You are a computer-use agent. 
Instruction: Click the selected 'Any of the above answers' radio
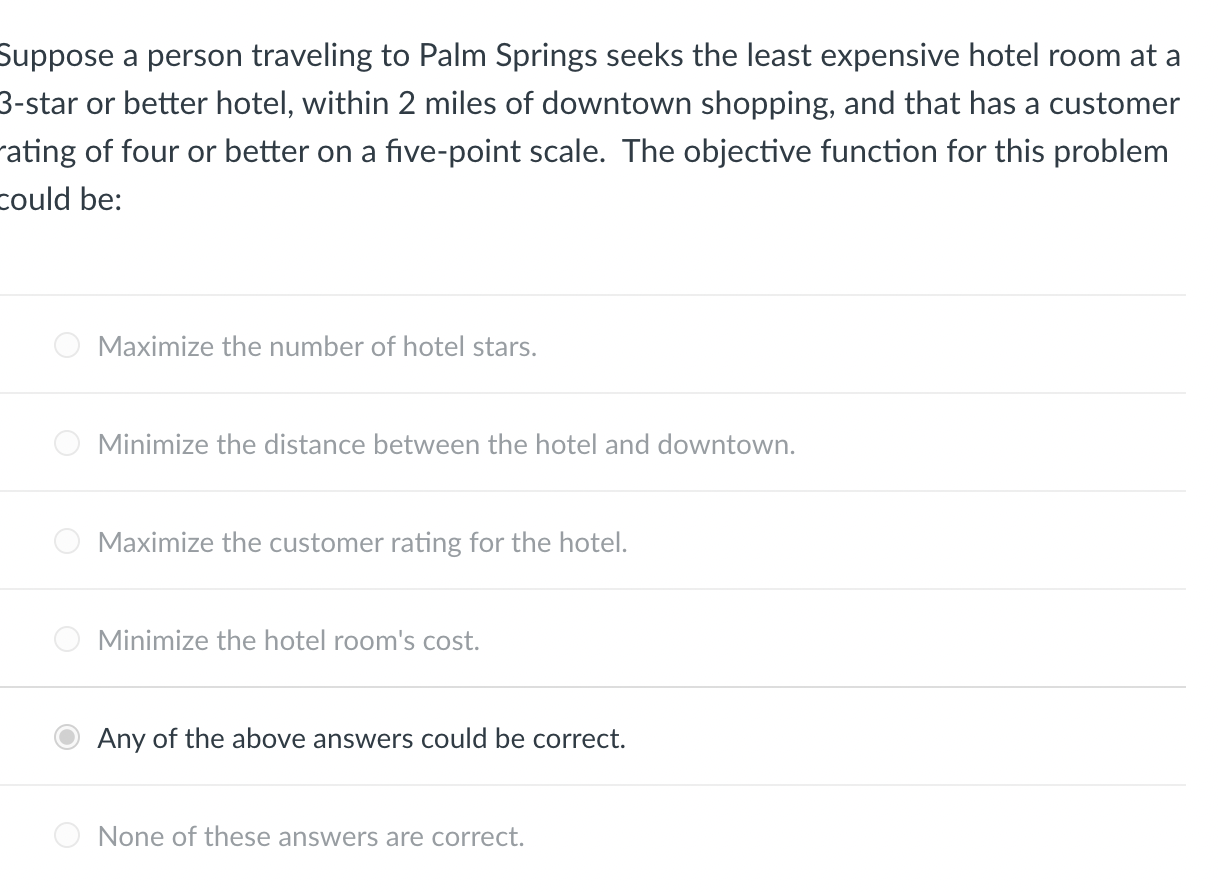coord(67,737)
